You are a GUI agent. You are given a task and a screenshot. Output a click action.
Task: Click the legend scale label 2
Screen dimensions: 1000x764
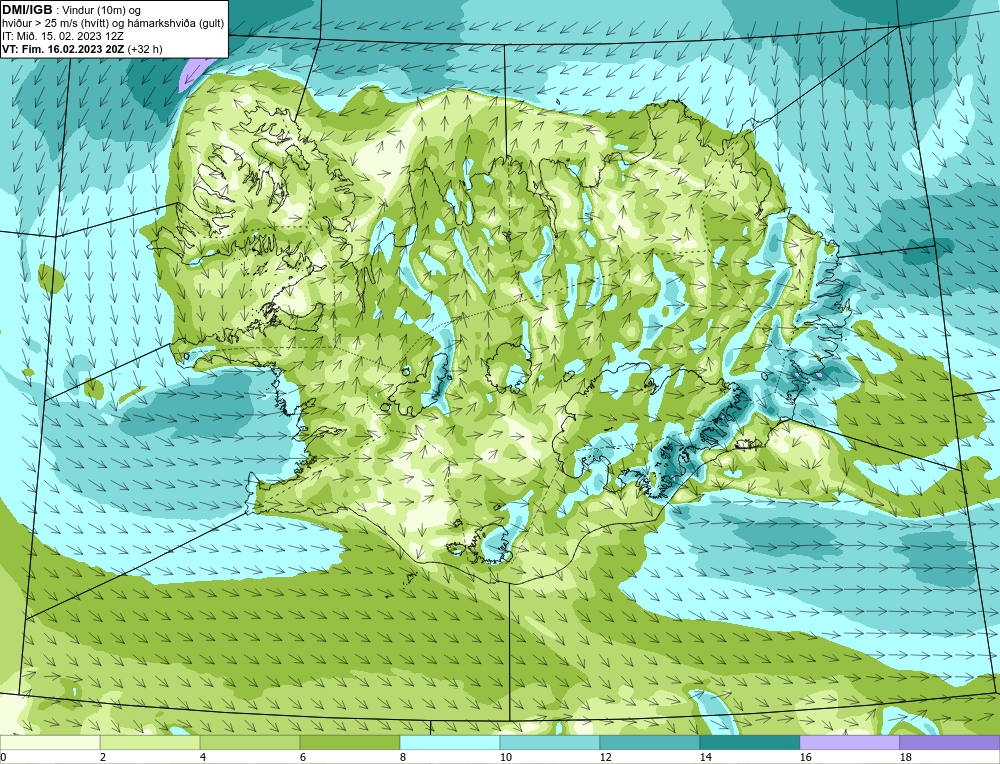tap(103, 758)
